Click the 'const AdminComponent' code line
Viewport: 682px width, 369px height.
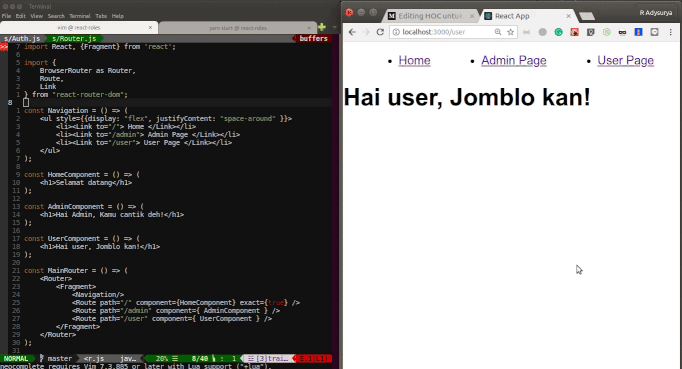[84, 206]
